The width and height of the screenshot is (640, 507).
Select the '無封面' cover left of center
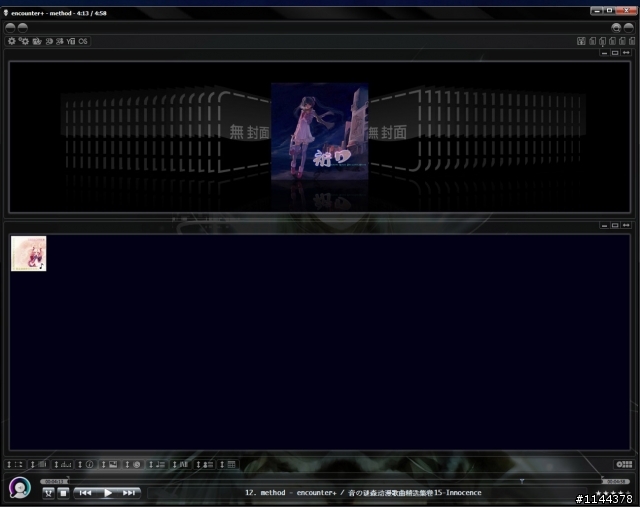point(245,132)
